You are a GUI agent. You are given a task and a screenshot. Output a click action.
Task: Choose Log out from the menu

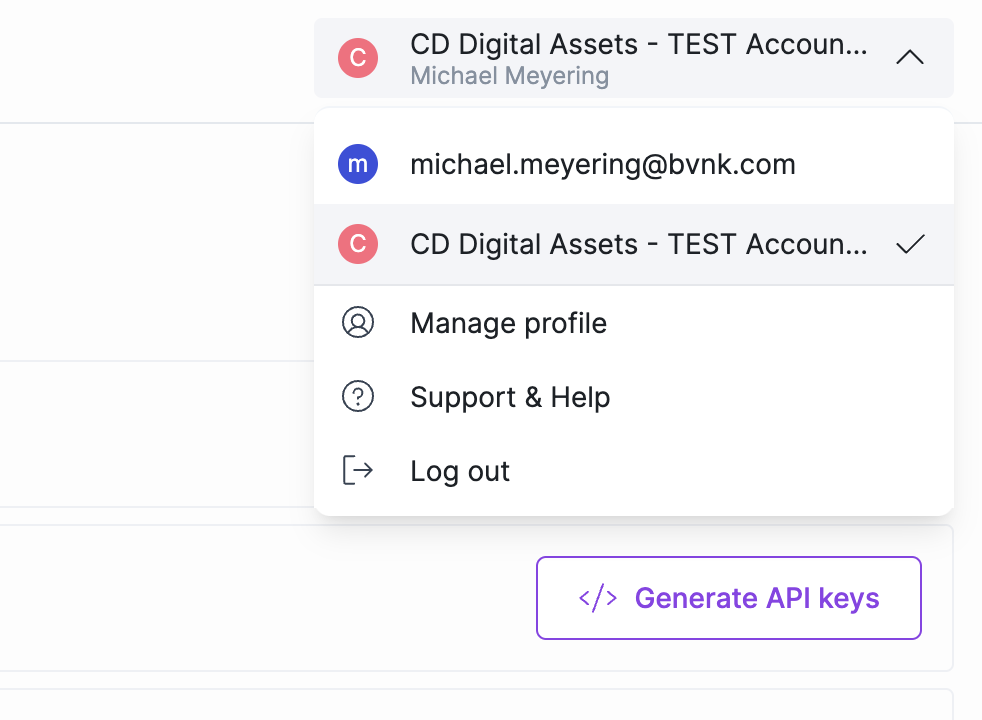point(633,471)
